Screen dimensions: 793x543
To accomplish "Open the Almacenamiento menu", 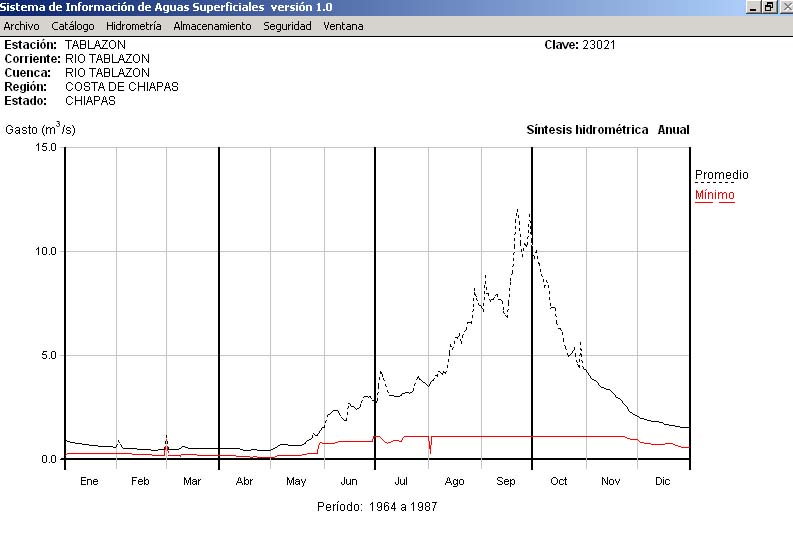I will [x=212, y=26].
